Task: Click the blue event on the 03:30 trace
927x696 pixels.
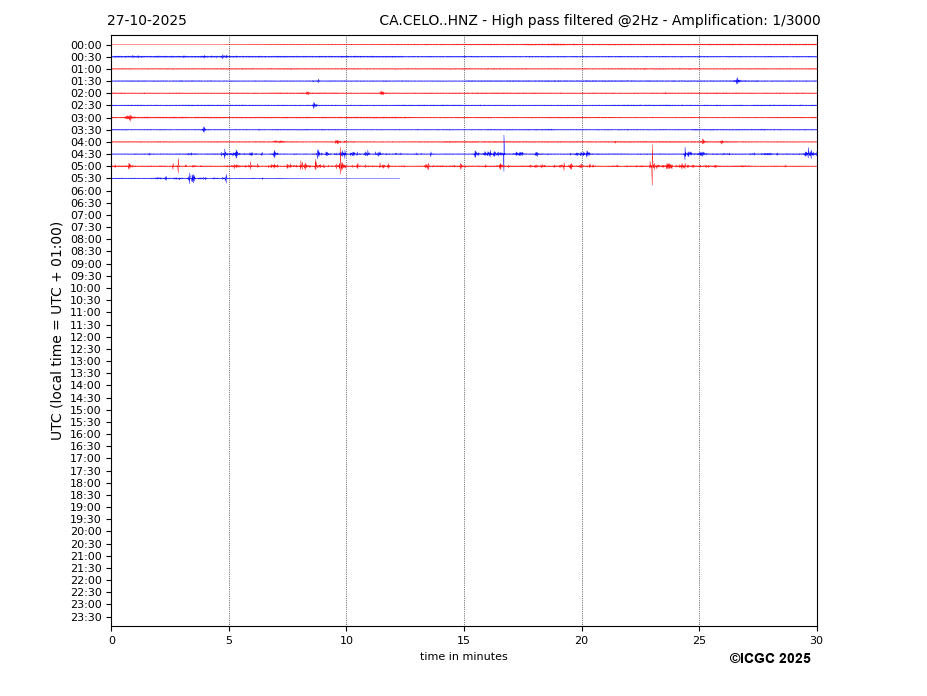Action: [204, 129]
